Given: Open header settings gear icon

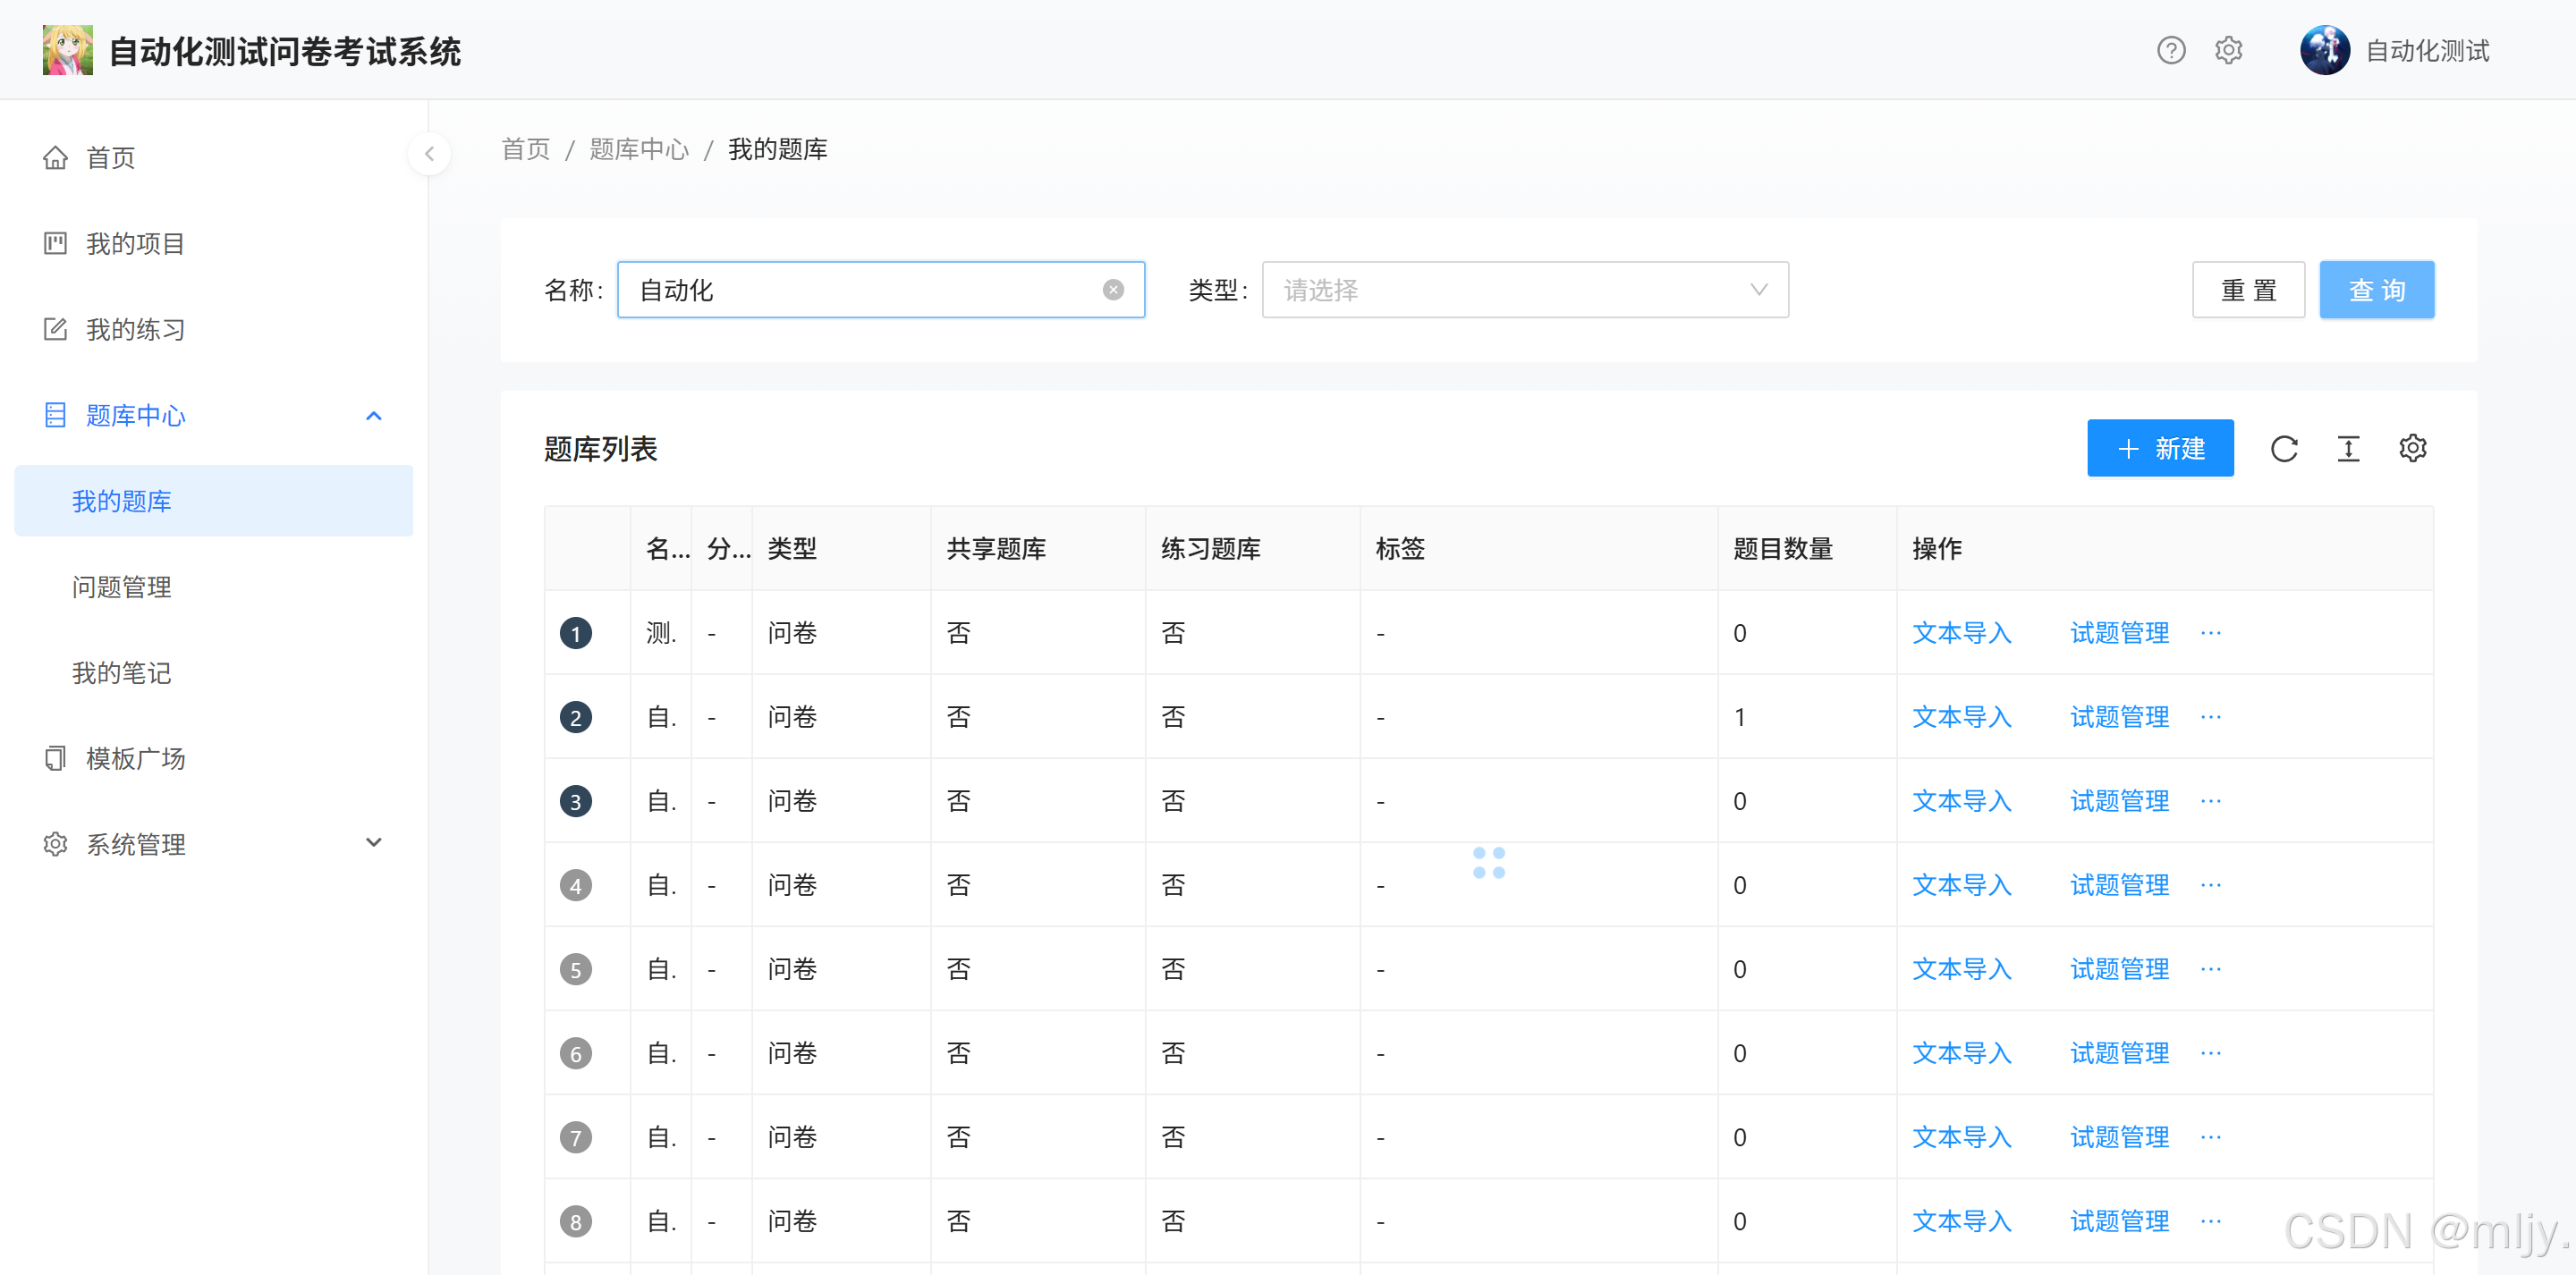Looking at the screenshot, I should 2228,50.
